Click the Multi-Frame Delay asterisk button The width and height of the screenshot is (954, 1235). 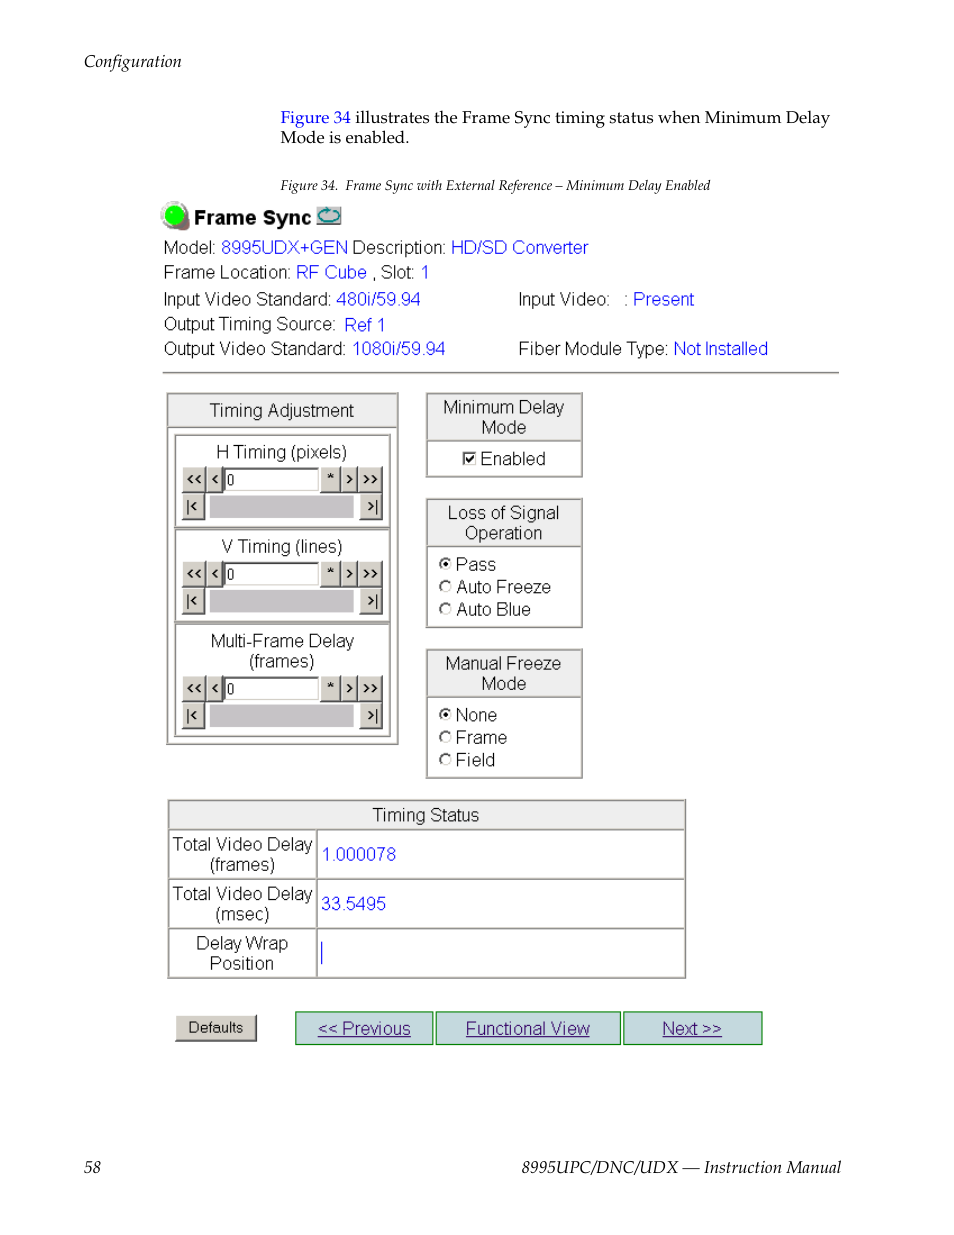point(330,689)
